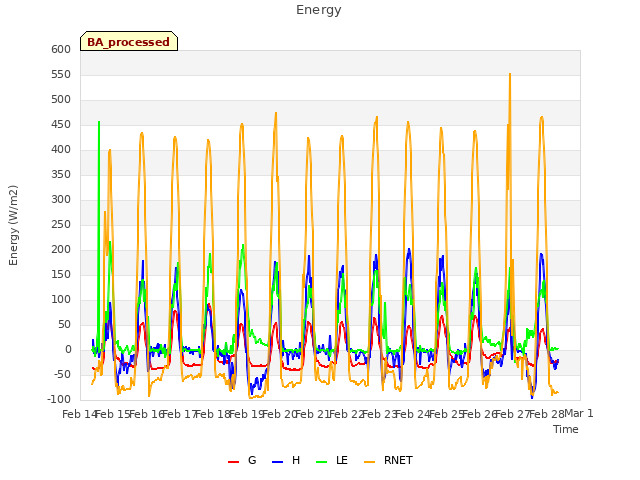This screenshot has height=480, width=640.
Task: Click the RNET peak near 550 on Feb 27
Action: pos(510,74)
